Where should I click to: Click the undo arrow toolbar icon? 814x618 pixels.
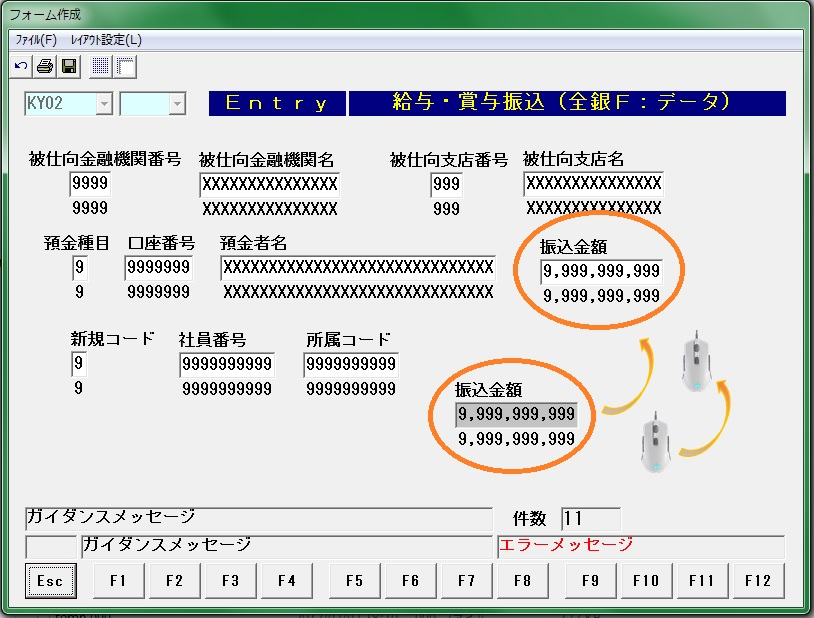point(21,66)
